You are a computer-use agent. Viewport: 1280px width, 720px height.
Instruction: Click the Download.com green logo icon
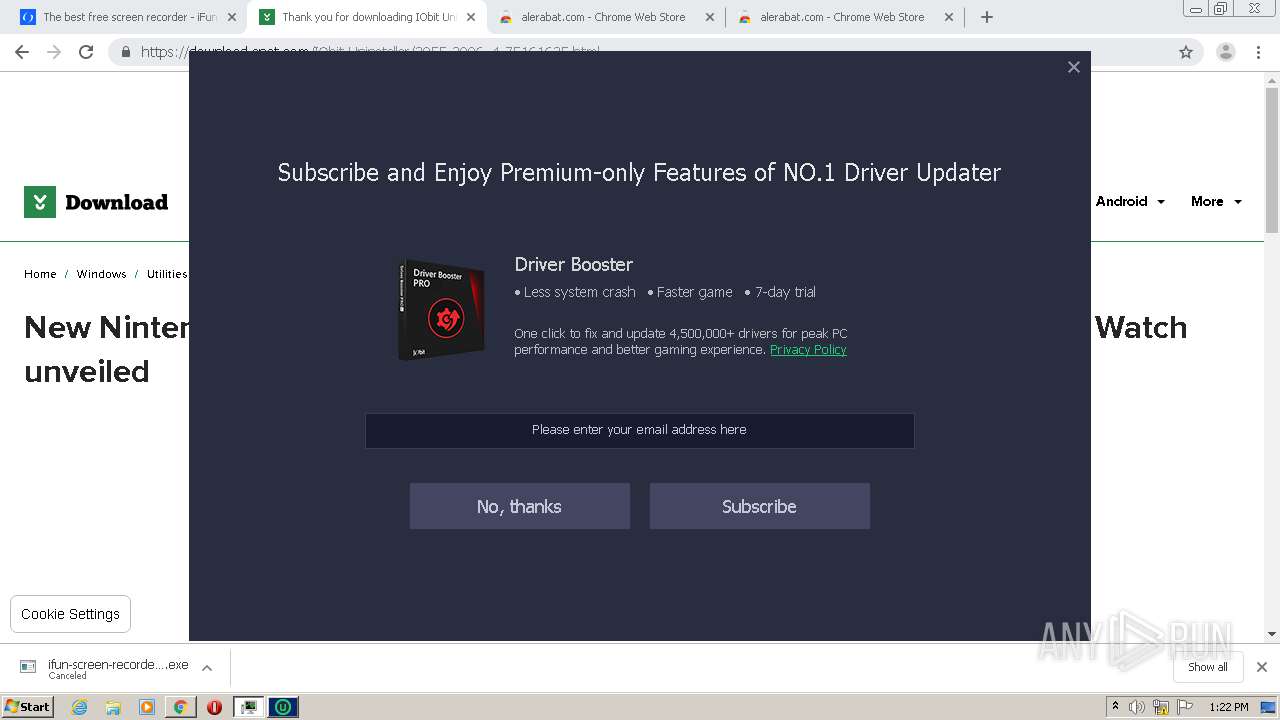coord(40,202)
